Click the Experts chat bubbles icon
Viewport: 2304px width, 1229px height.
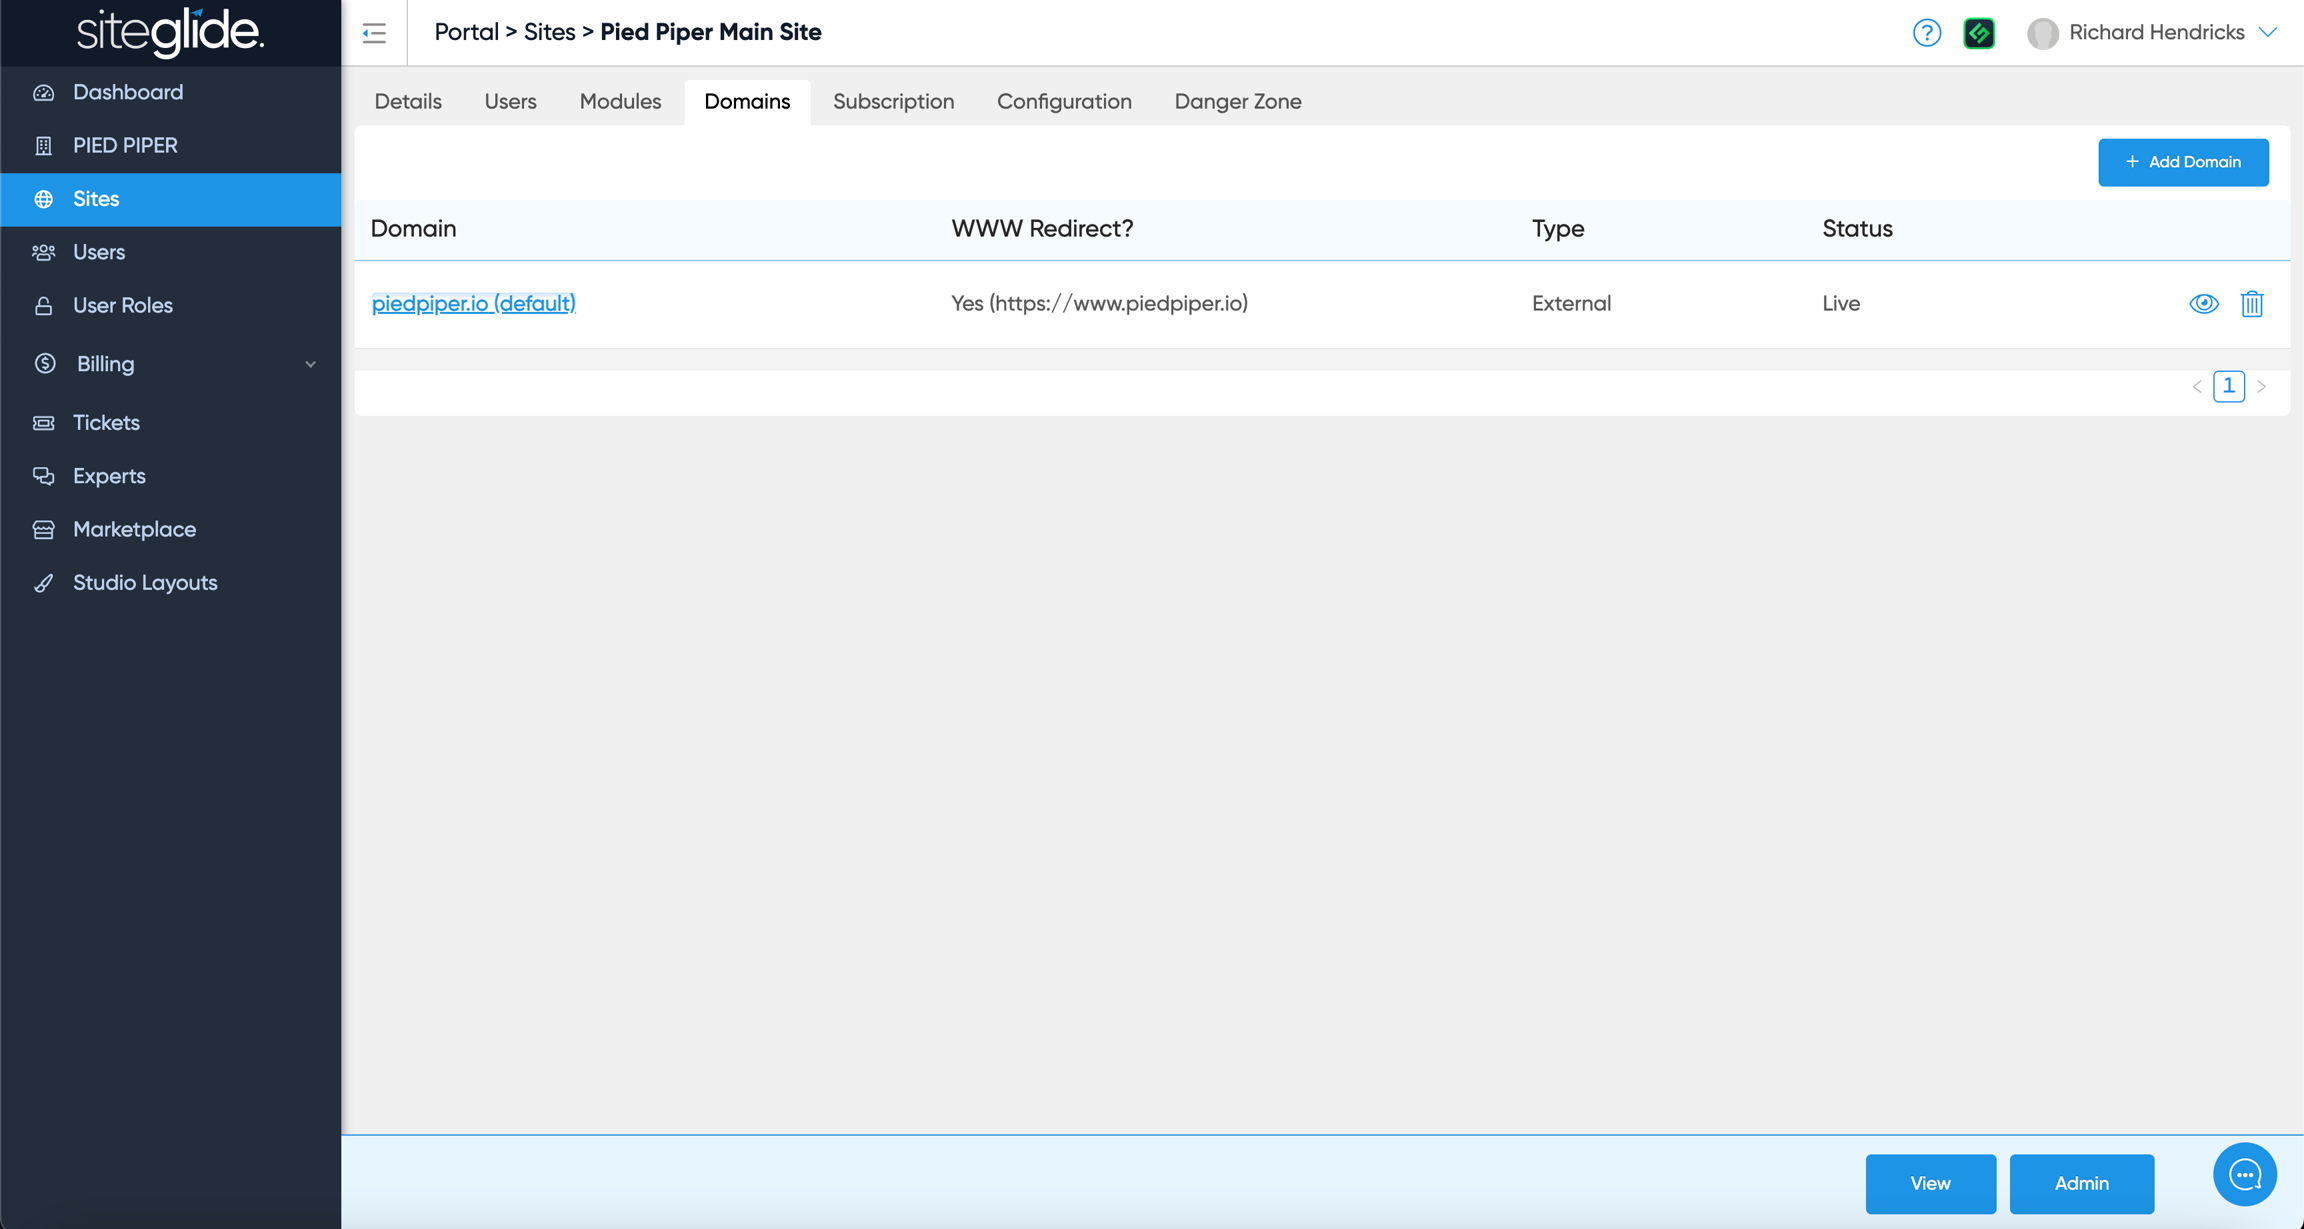coord(44,476)
